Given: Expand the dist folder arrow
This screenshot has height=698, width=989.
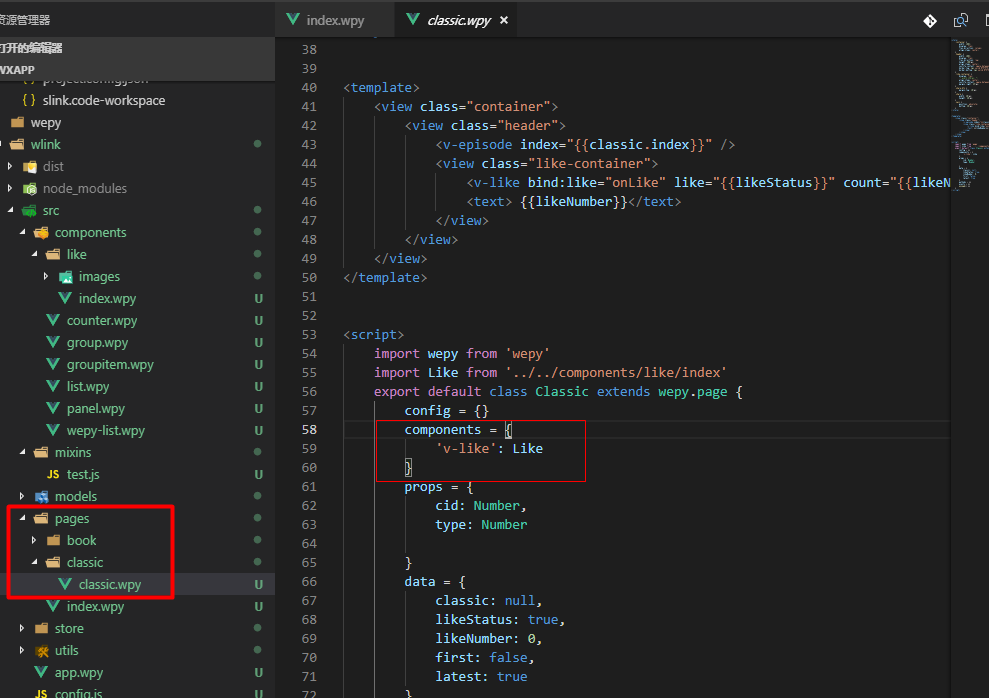Looking at the screenshot, I should [10, 166].
